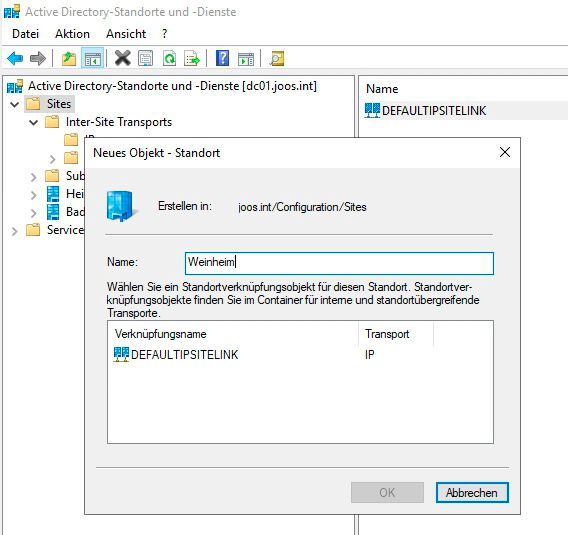The width and height of the screenshot is (568, 535).
Task: Click the Up one level folder icon
Action: 69,59
